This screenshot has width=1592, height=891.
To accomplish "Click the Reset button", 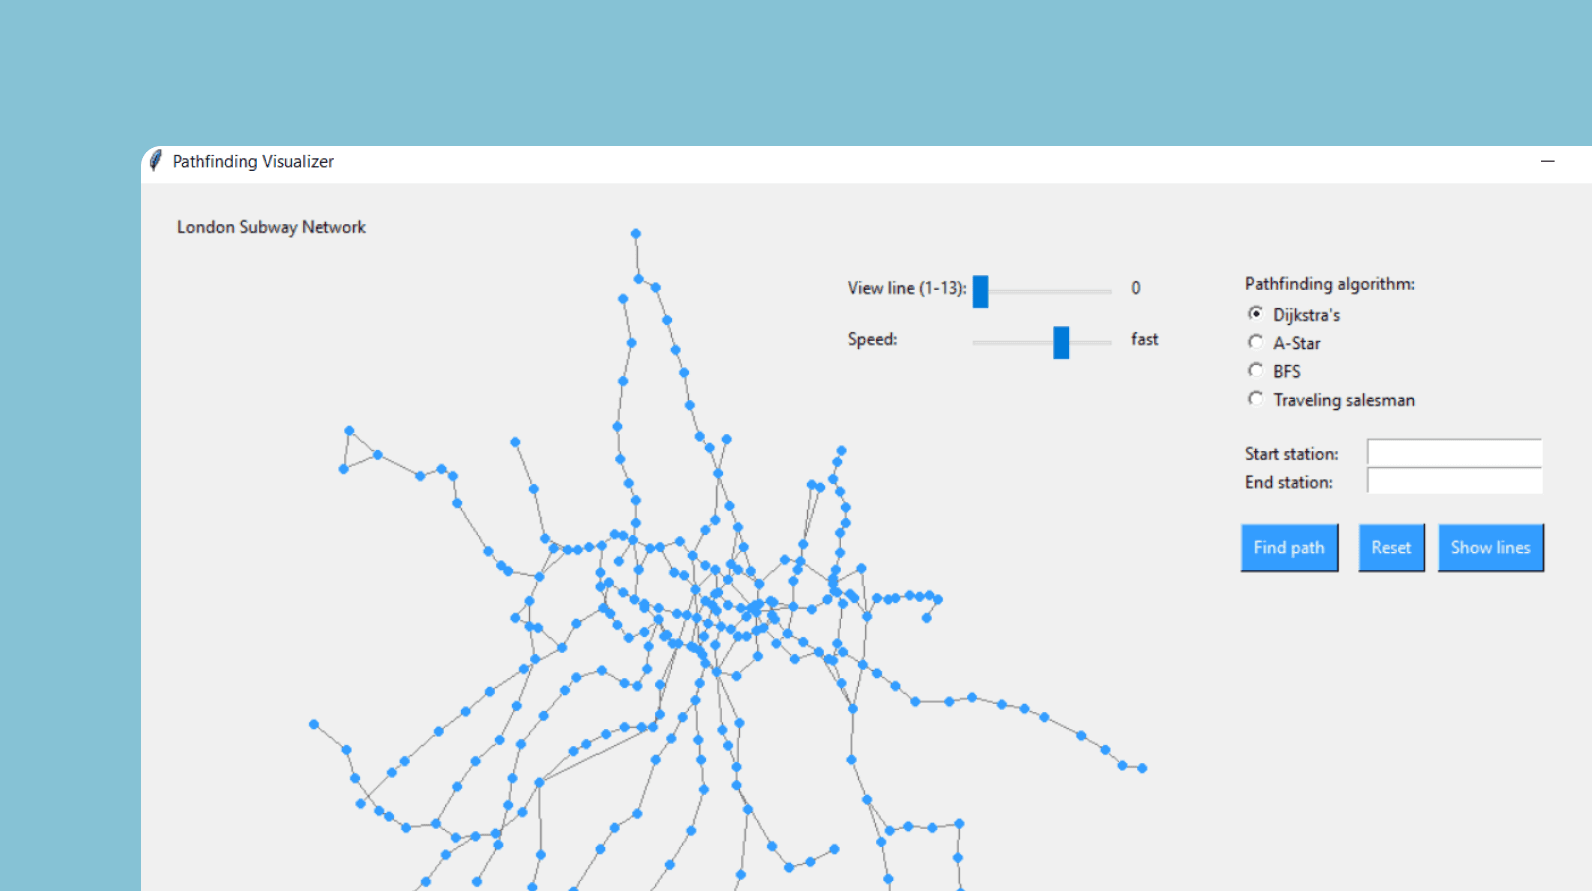I will click(1391, 548).
